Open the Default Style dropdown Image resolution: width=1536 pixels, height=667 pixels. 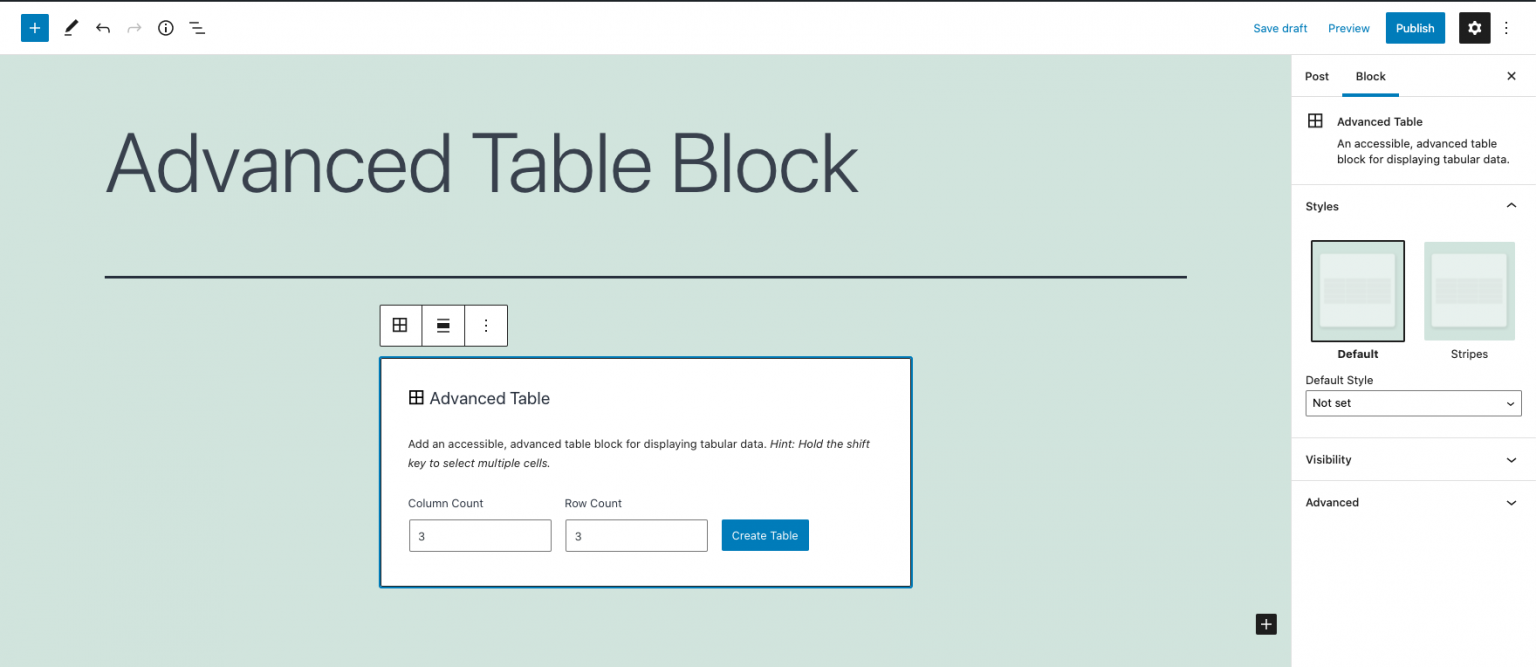point(1412,403)
